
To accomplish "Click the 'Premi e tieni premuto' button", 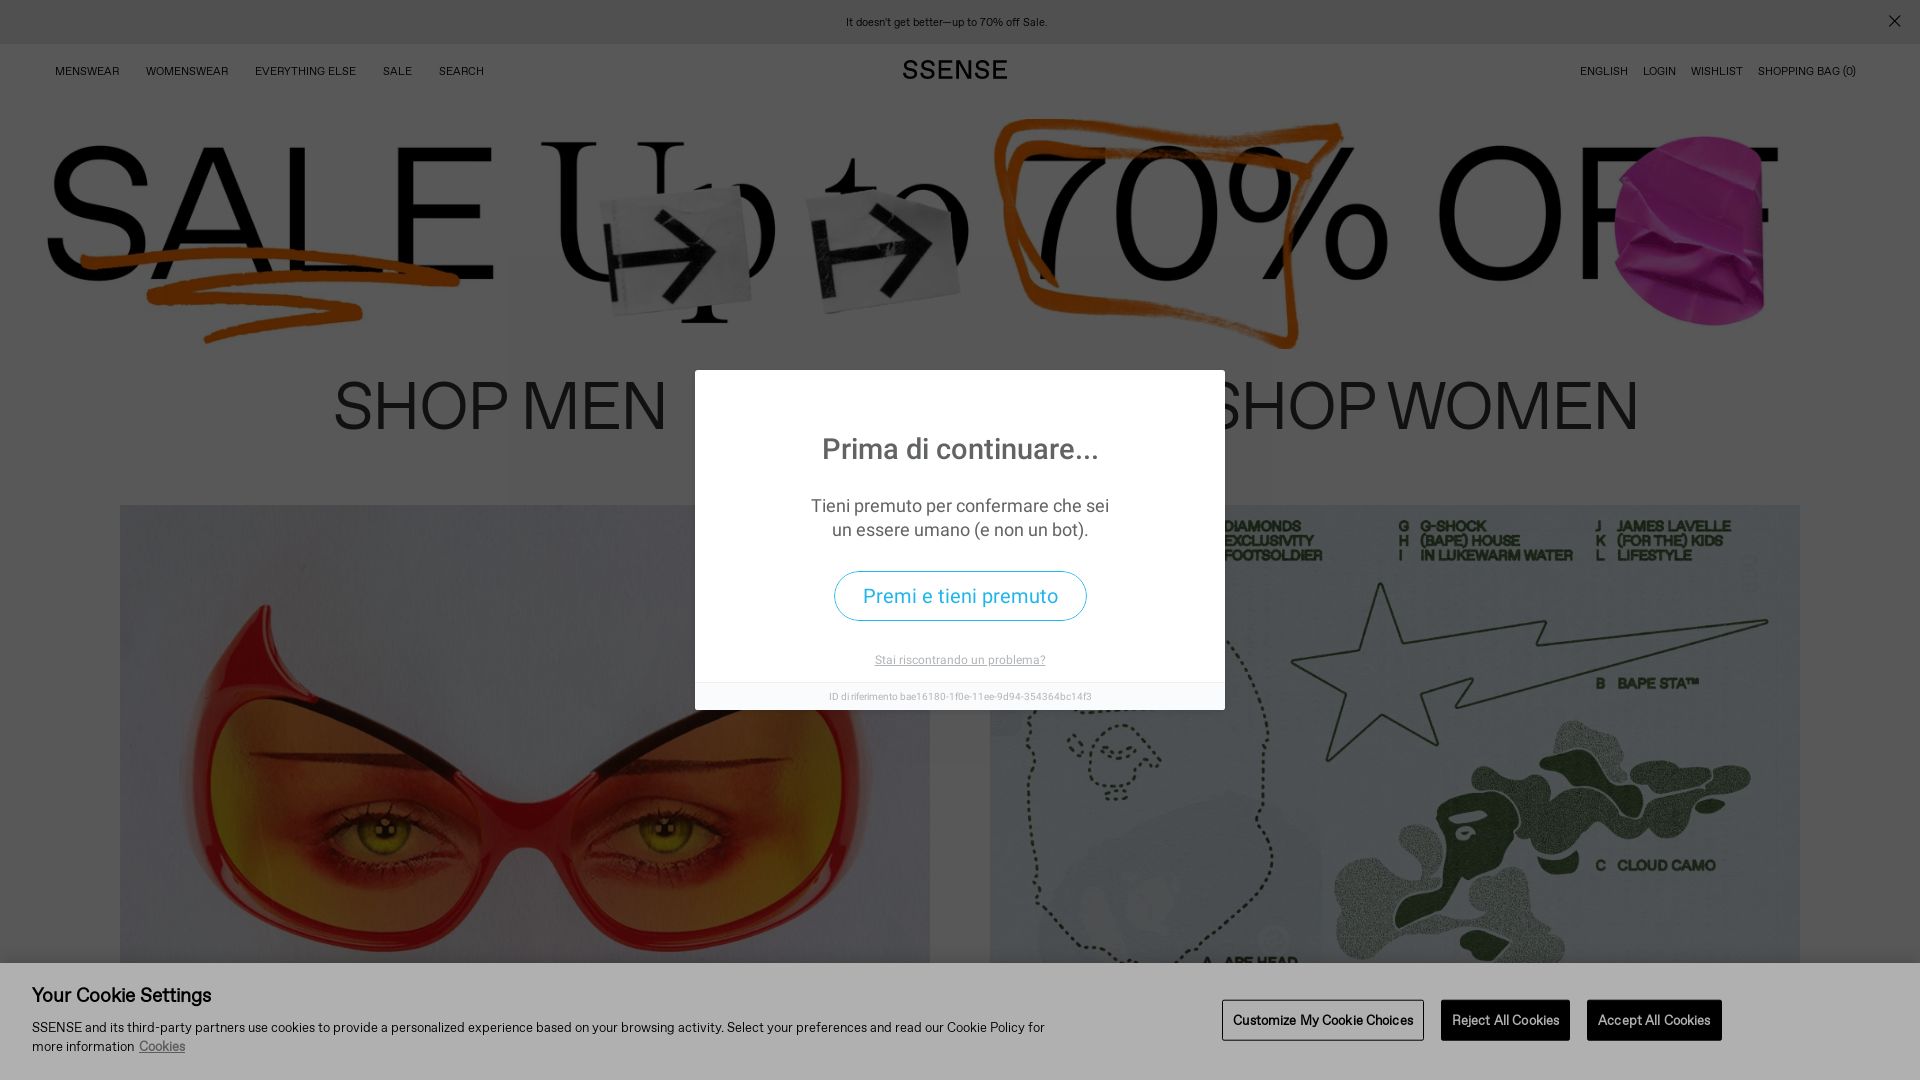I will tap(960, 596).
